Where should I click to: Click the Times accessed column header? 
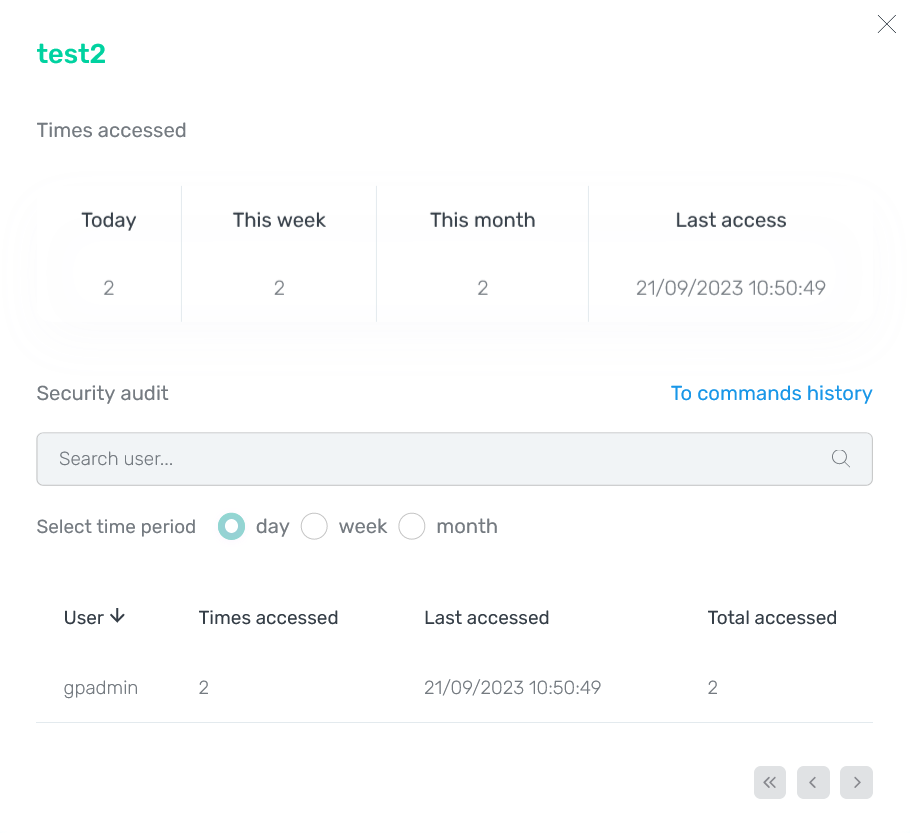268,617
